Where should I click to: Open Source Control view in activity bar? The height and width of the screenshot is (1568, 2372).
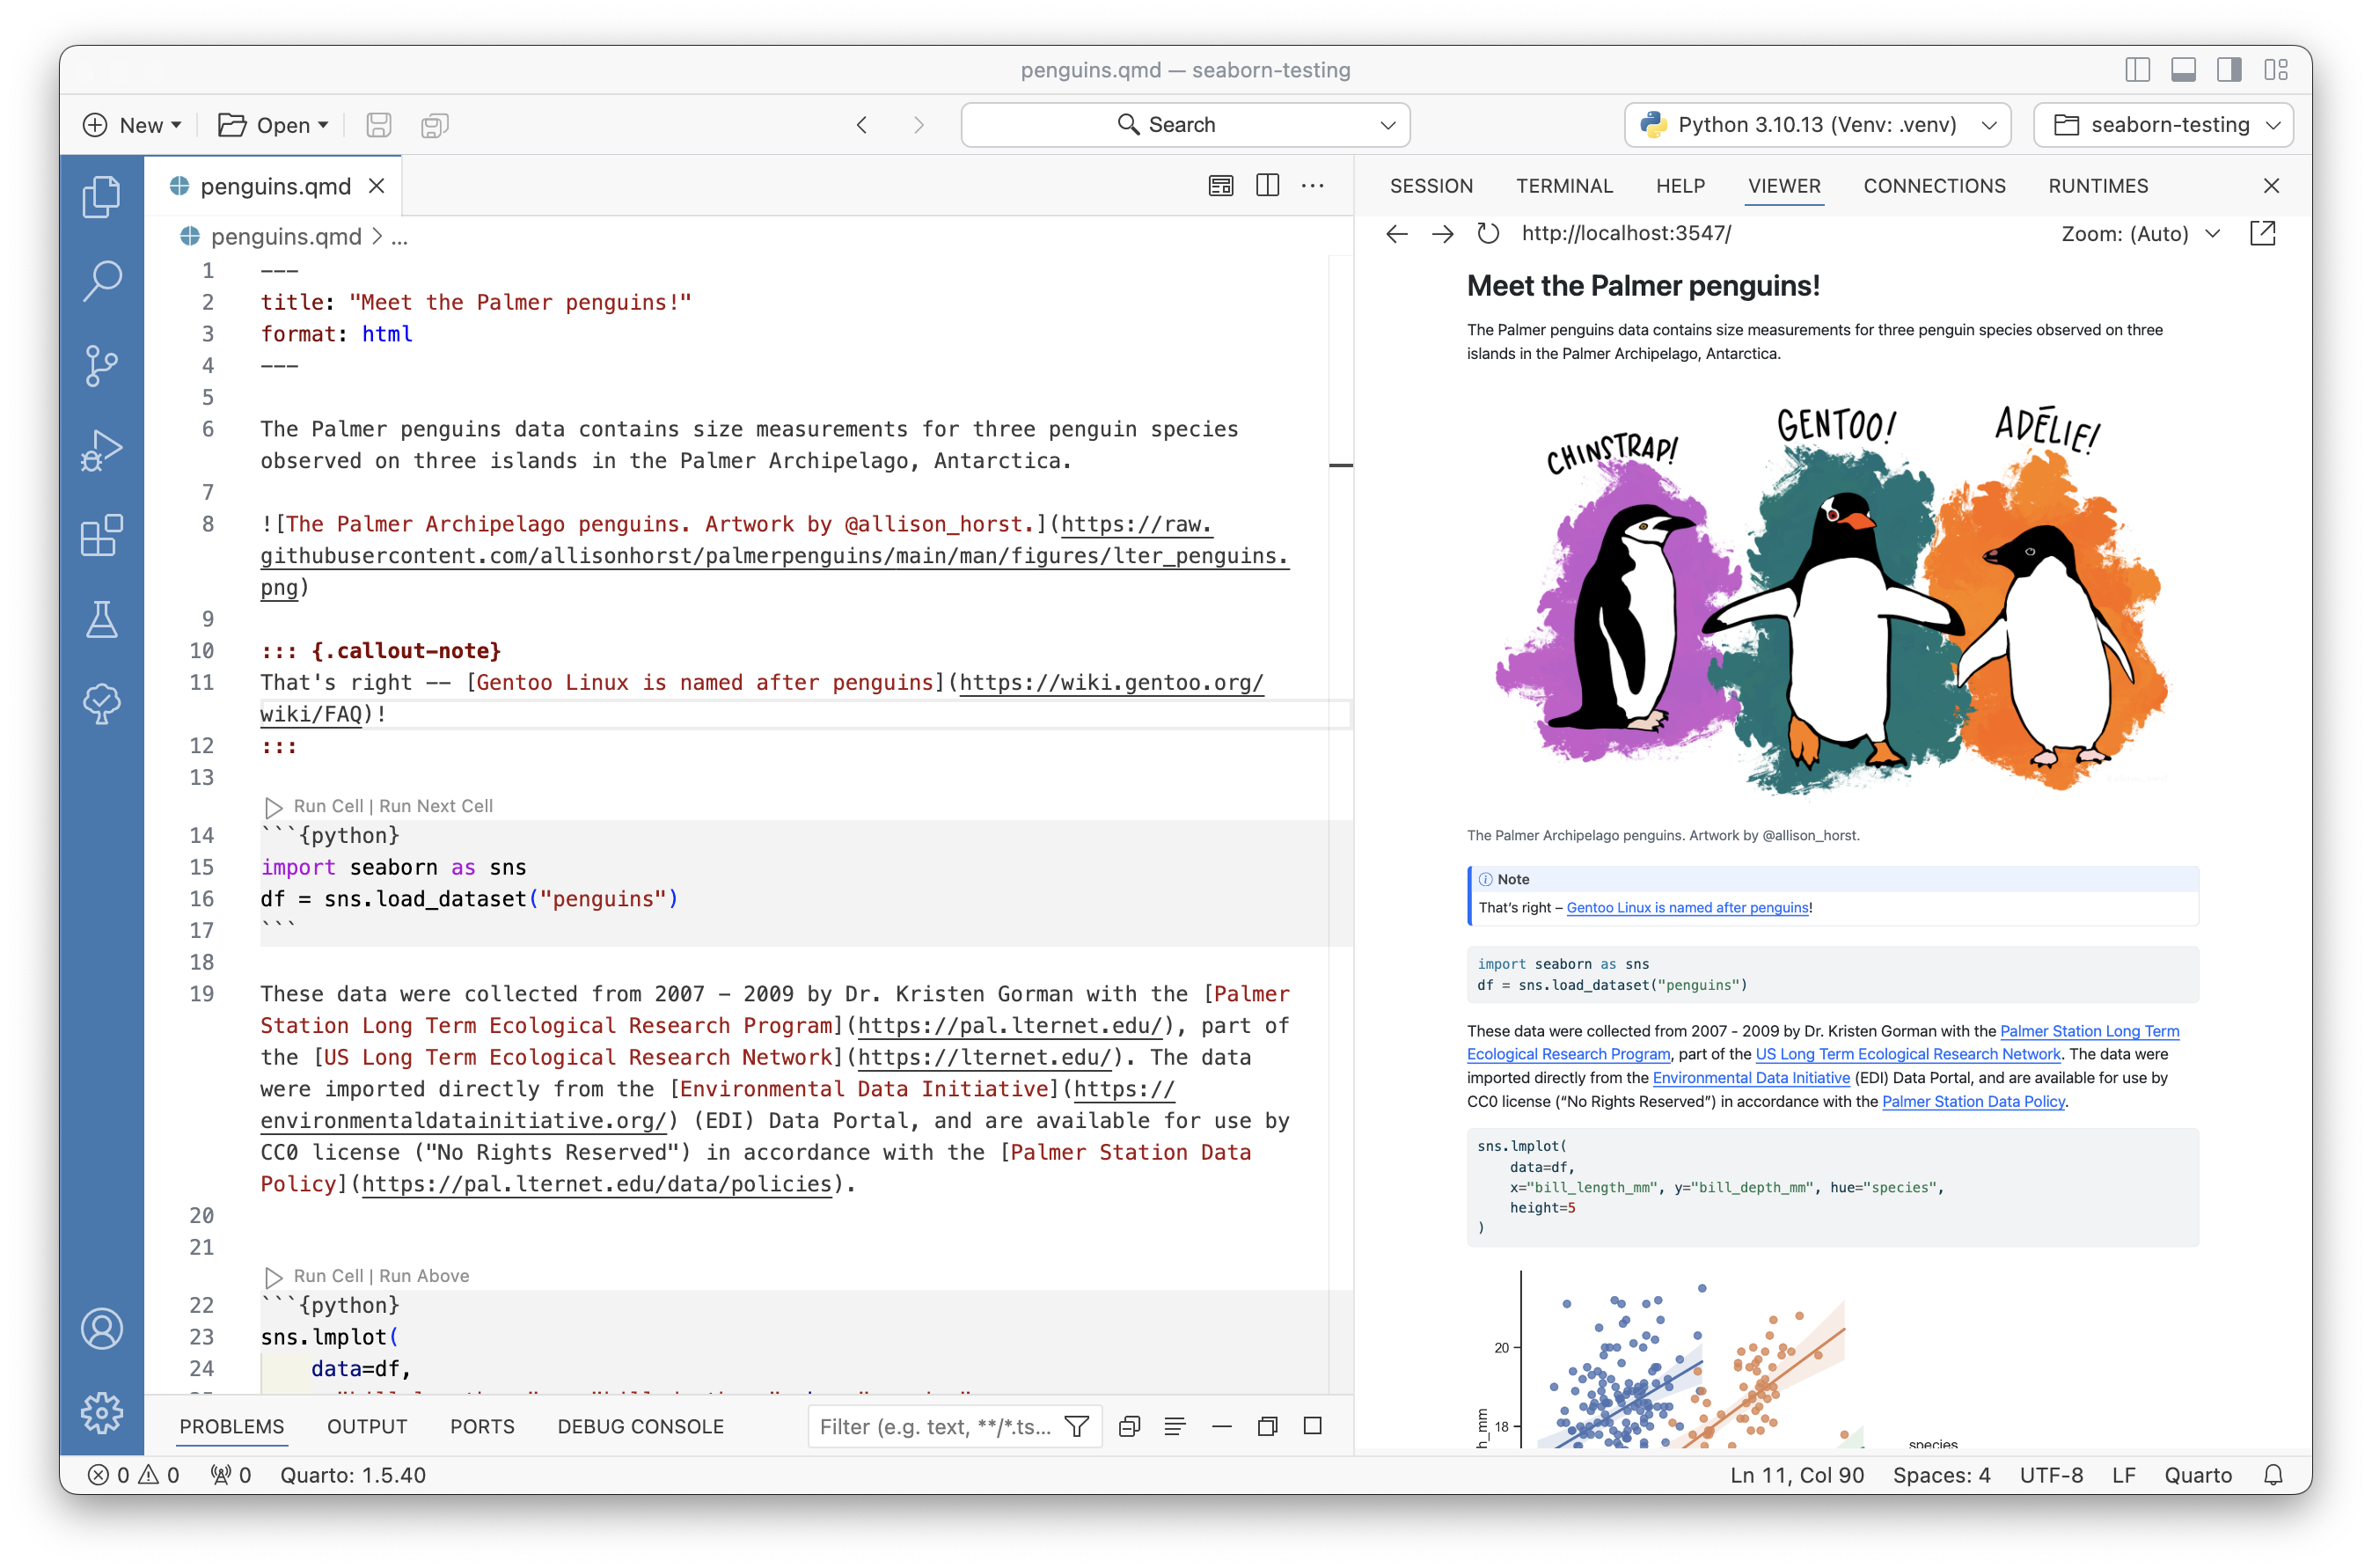(x=101, y=366)
